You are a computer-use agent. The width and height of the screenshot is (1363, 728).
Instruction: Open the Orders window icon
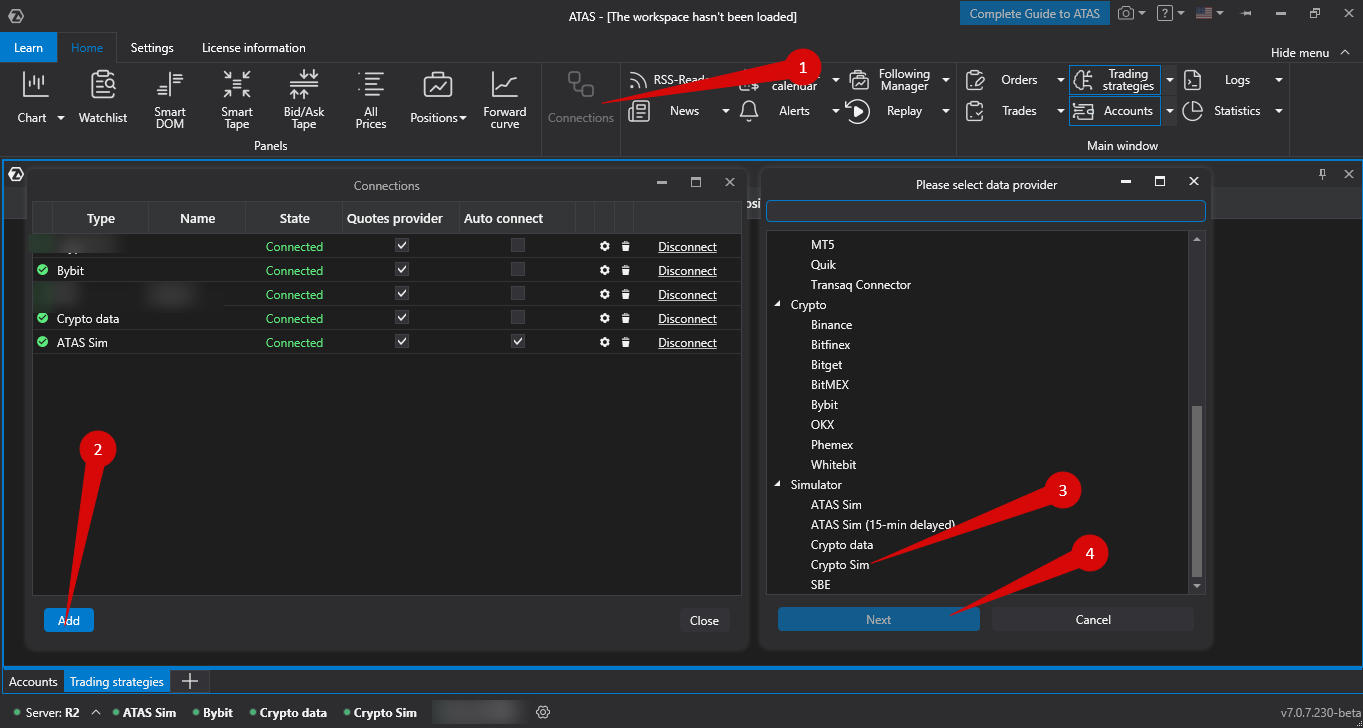975,80
